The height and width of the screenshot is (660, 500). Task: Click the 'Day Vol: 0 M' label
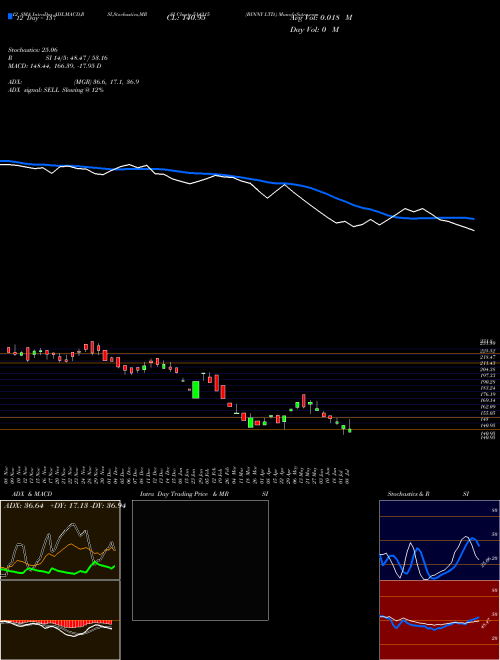pos(314,29)
